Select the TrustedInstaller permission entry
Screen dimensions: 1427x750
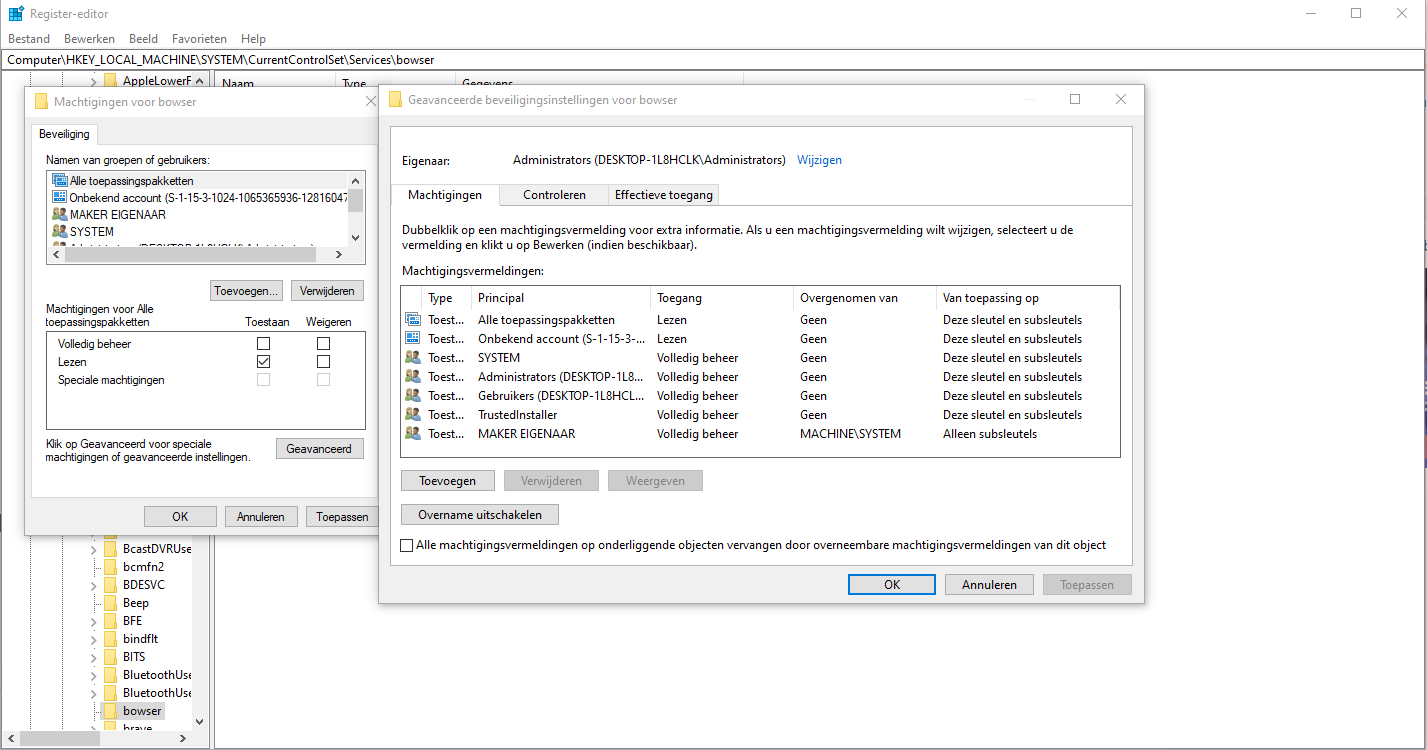click(x=760, y=415)
